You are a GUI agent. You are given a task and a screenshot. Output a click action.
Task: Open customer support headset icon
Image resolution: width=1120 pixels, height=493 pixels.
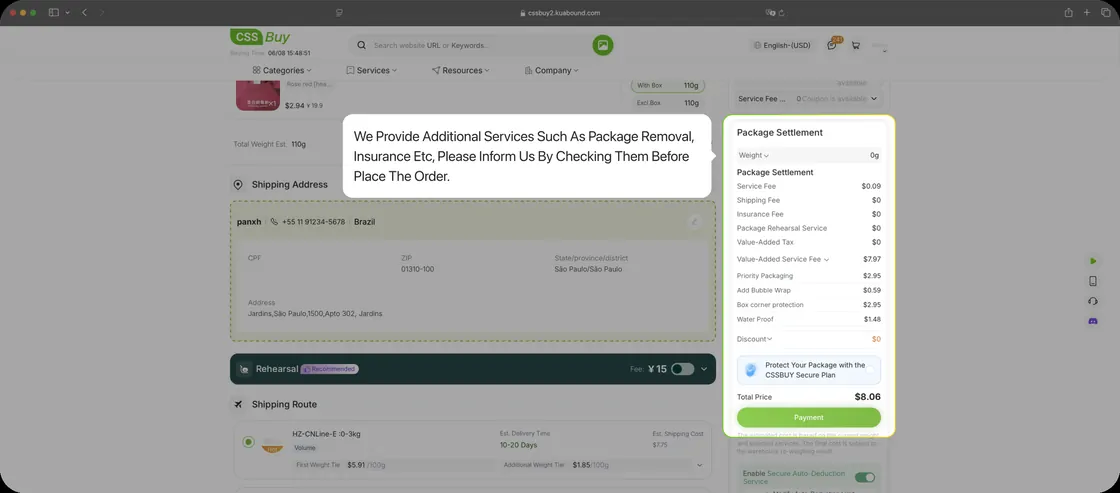[x=1093, y=301]
